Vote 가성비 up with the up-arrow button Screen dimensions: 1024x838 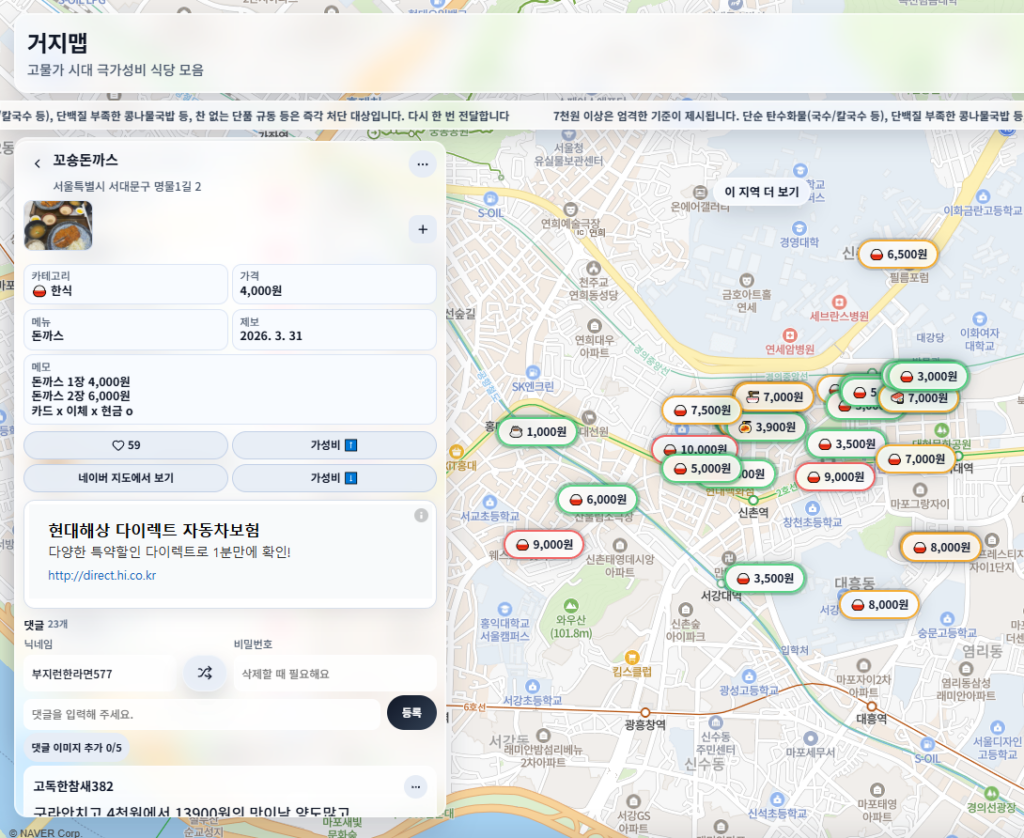pos(334,445)
